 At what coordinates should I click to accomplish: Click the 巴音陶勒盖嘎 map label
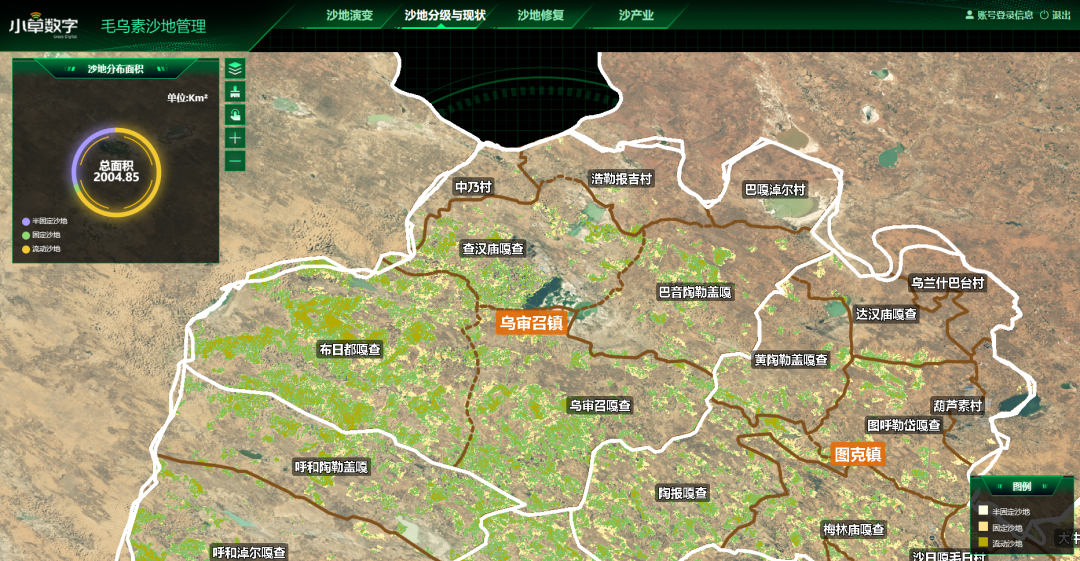(695, 292)
